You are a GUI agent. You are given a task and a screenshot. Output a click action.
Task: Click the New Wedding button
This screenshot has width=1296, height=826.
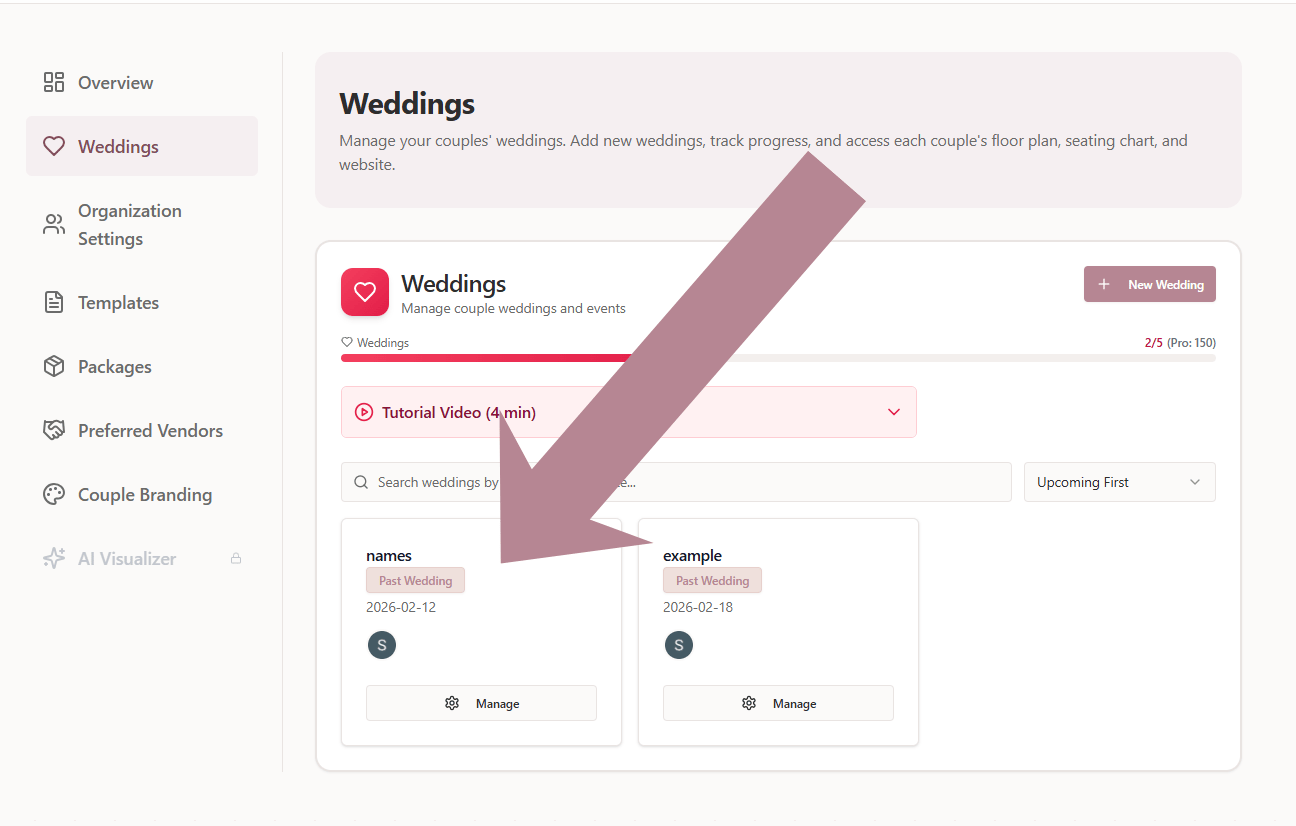click(1150, 284)
